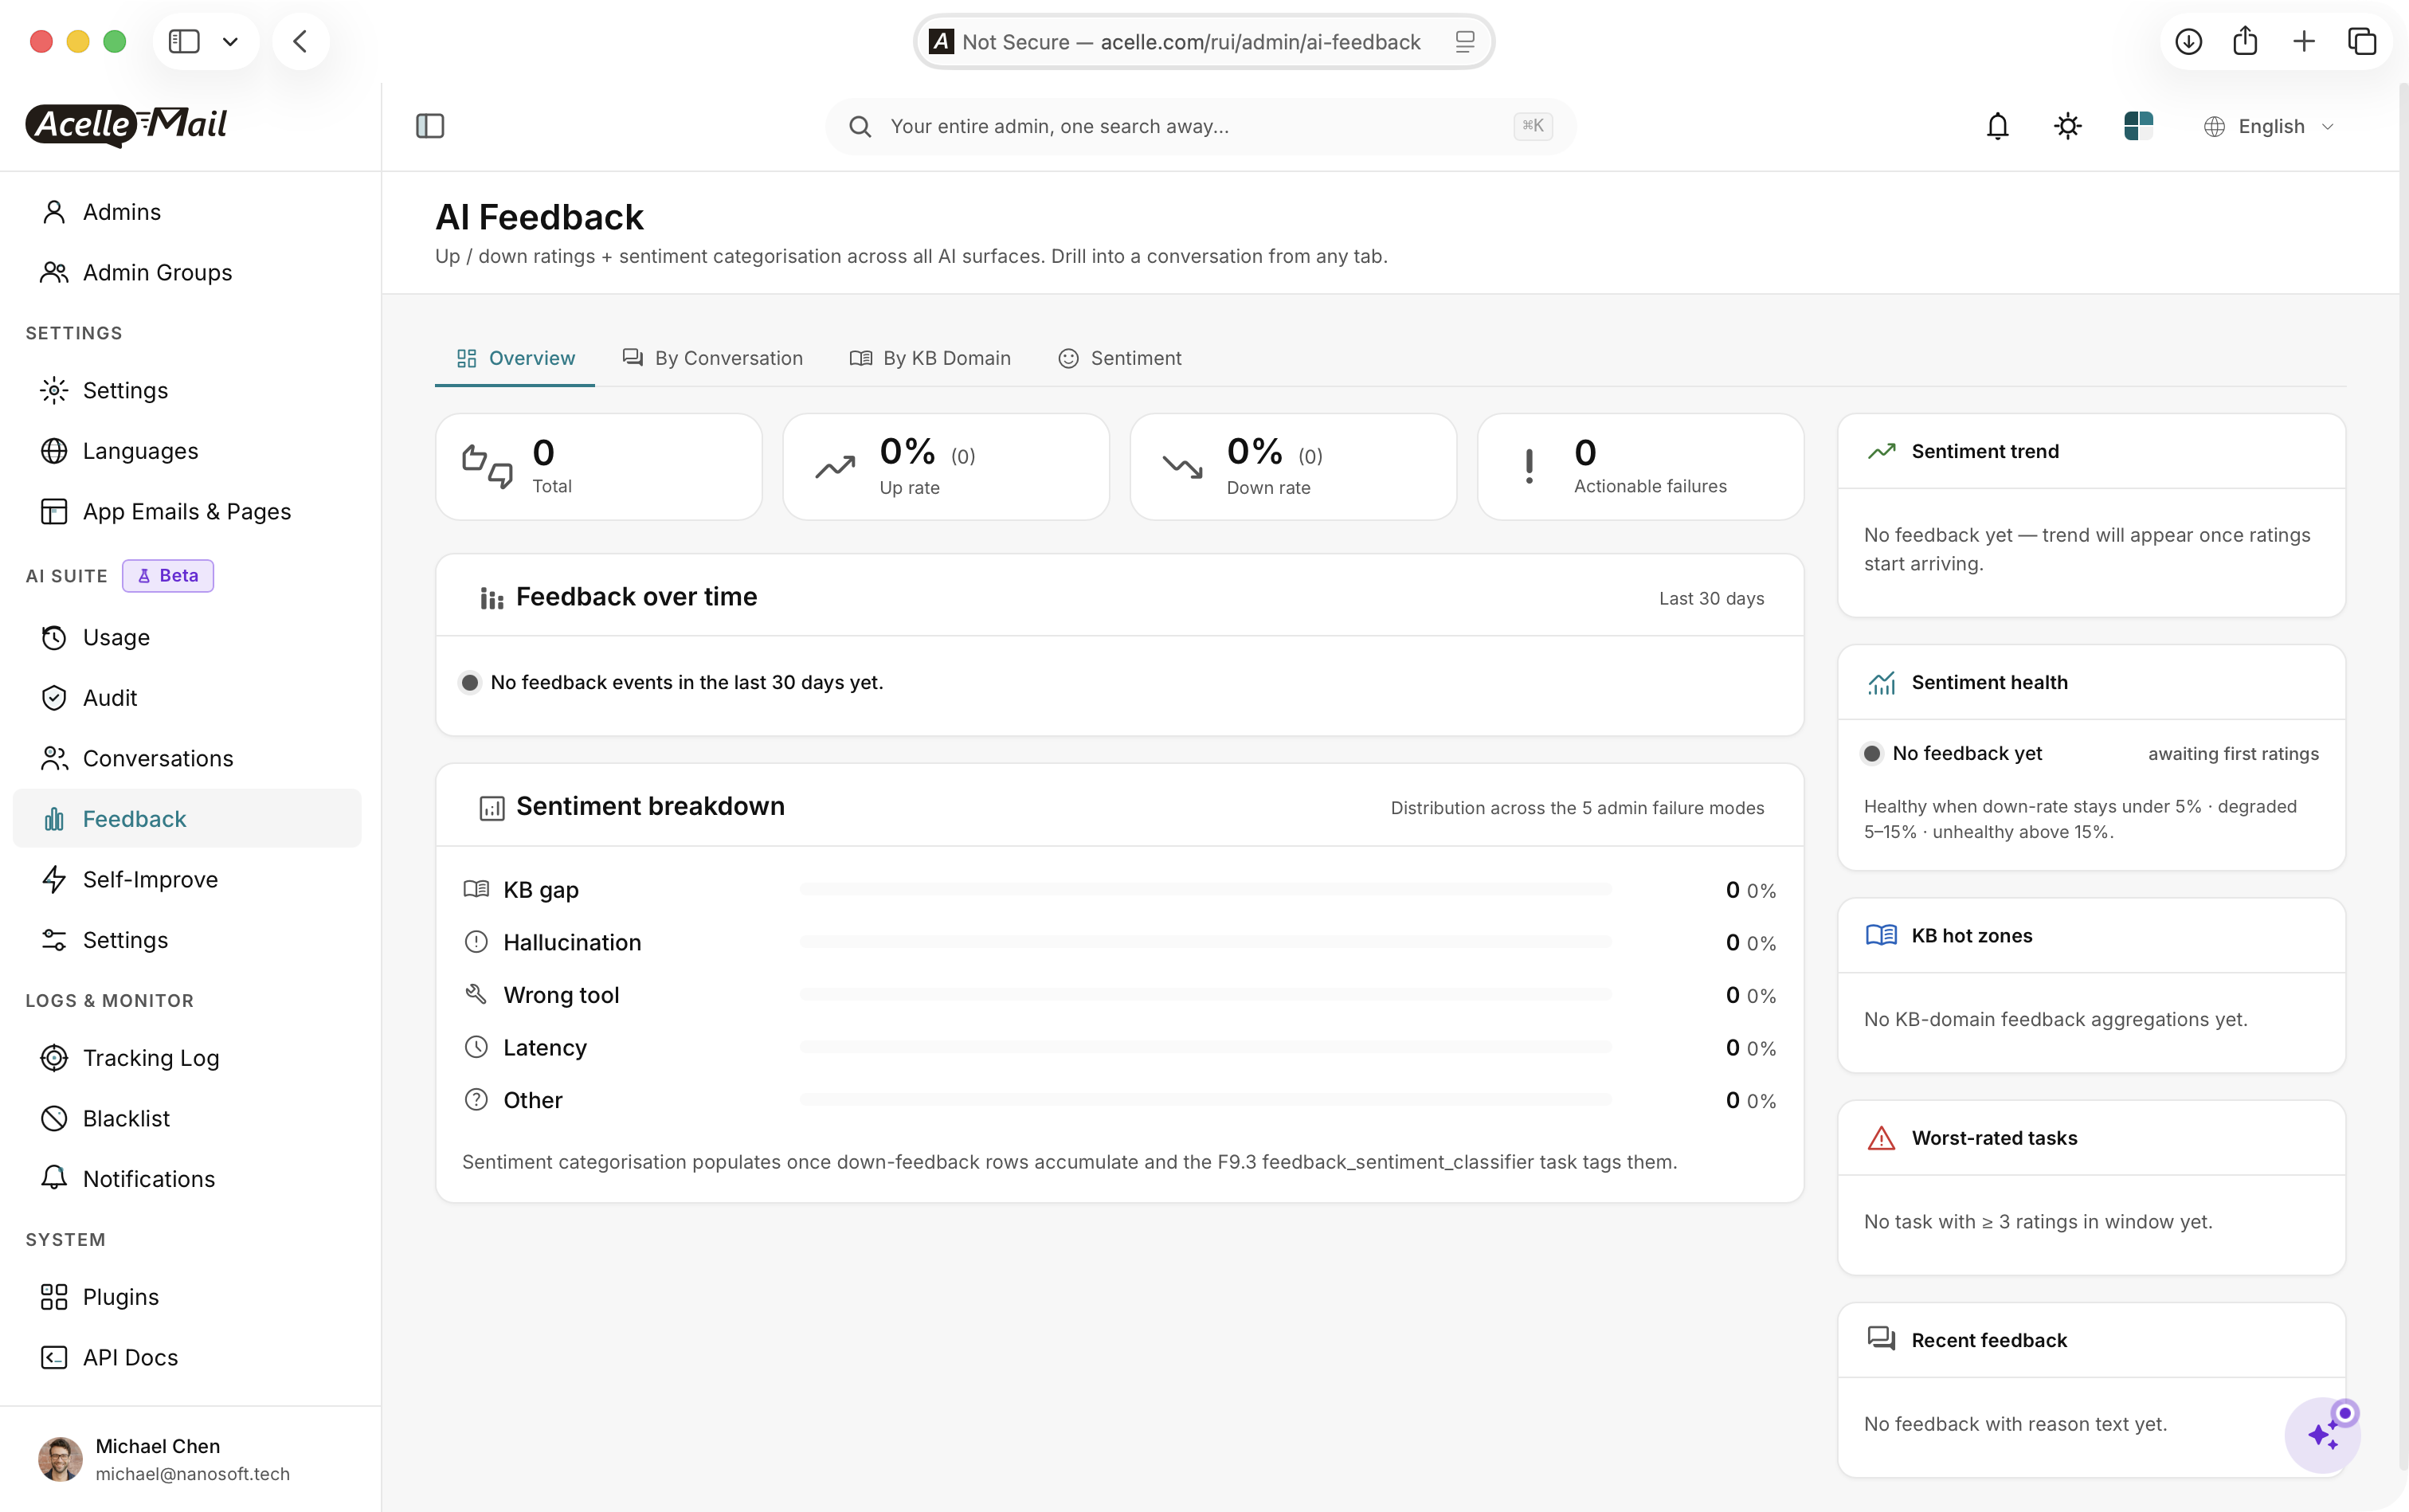Open Michael Chen's profile menu
The image size is (2409, 1512).
pyautogui.click(x=190, y=1459)
